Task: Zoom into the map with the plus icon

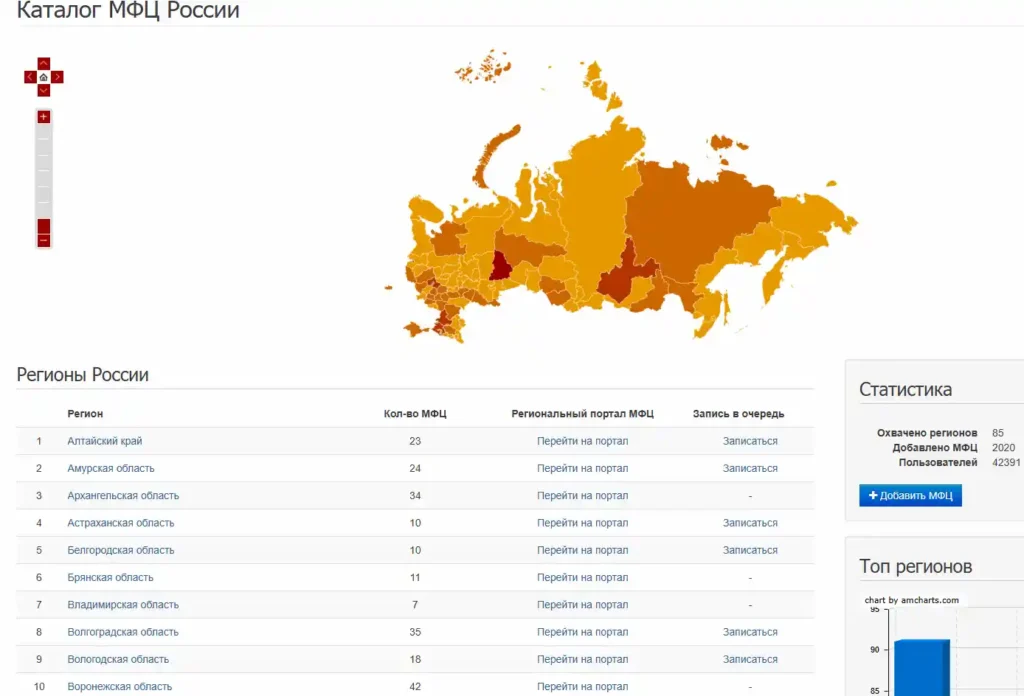Action: click(43, 116)
